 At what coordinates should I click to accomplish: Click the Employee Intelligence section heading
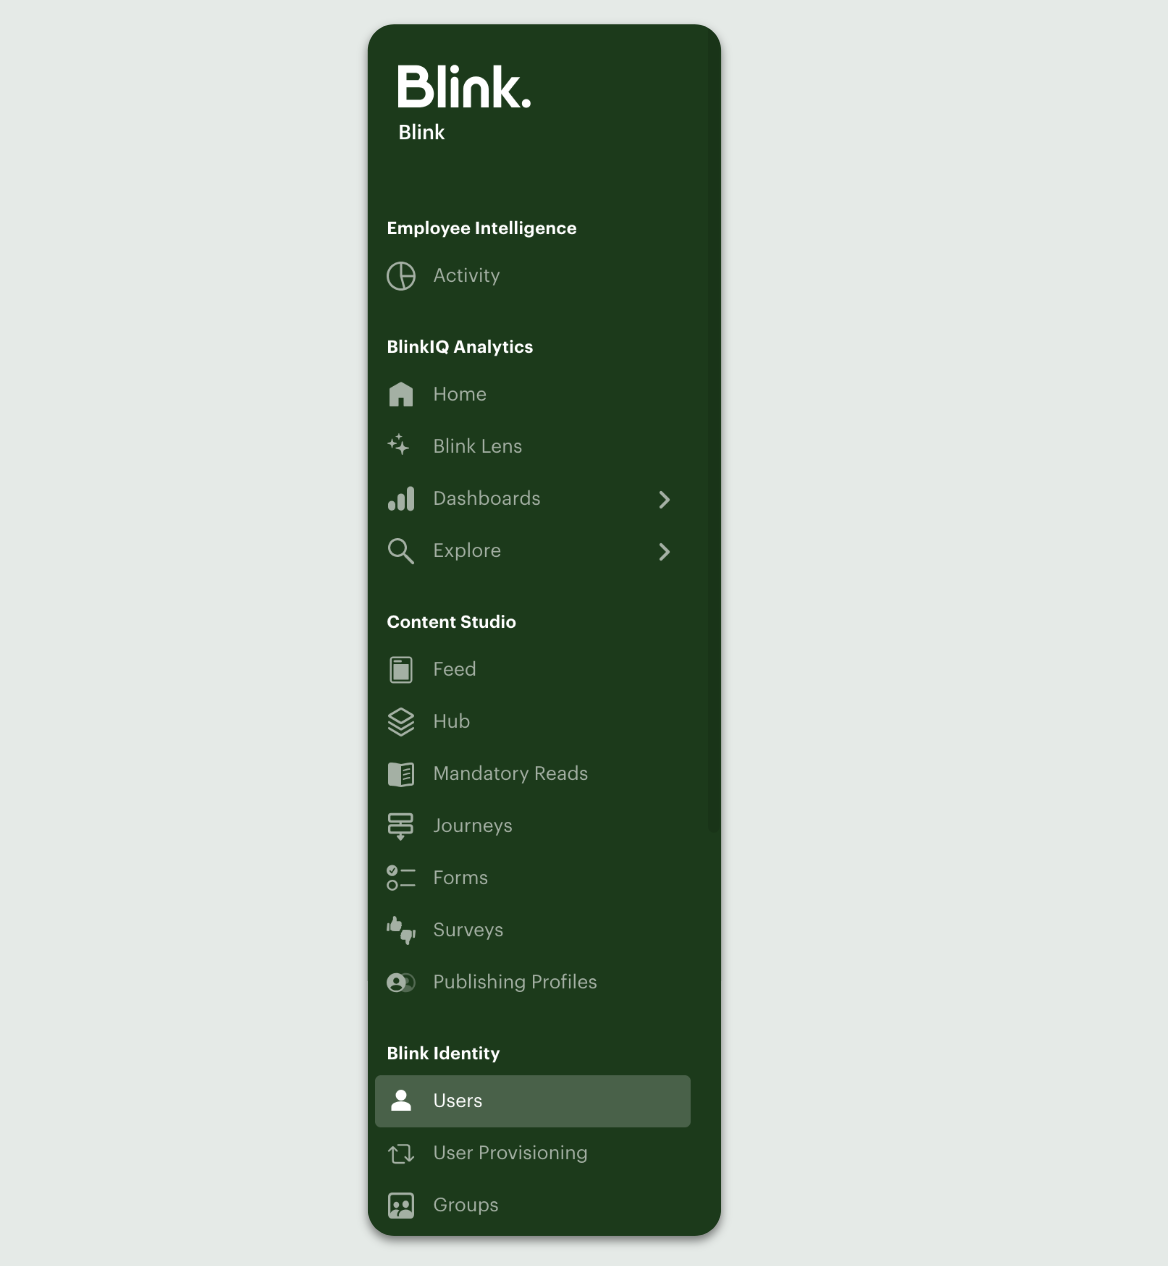tap(481, 228)
